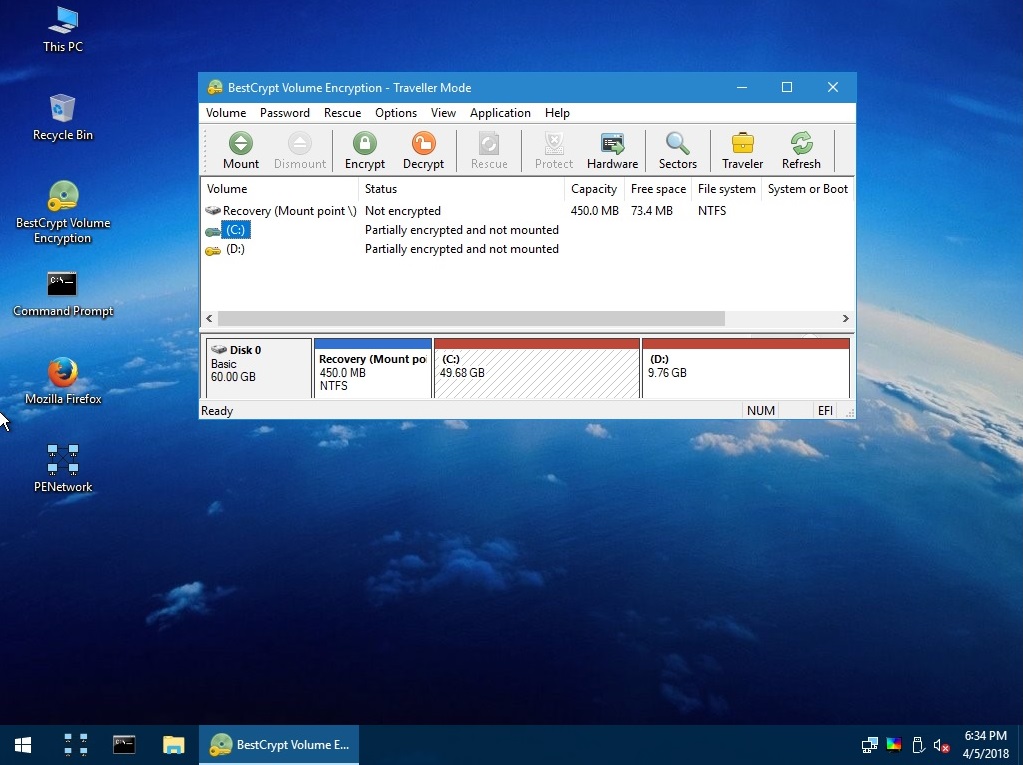1023x765 pixels.
Task: Click the taskbar clock showing 6:34 PM
Action: click(985, 745)
